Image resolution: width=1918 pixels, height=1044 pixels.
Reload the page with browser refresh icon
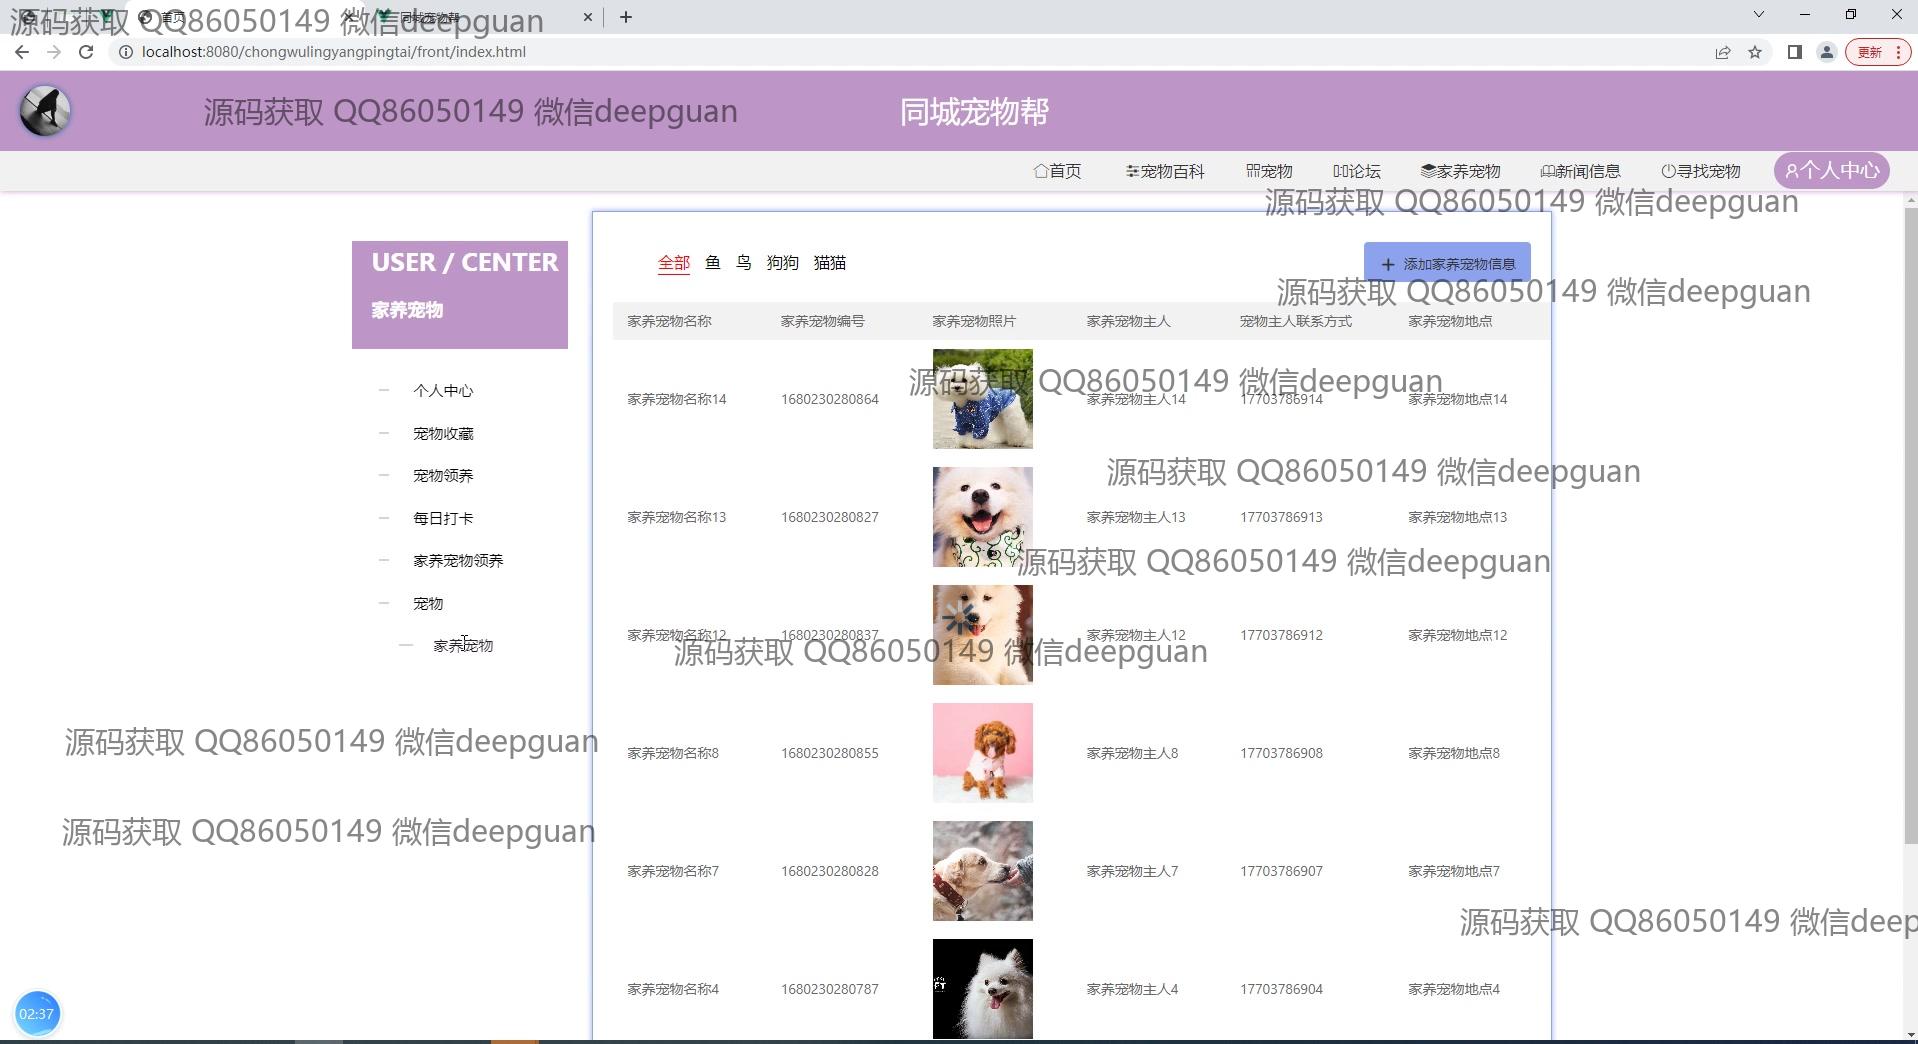[86, 52]
